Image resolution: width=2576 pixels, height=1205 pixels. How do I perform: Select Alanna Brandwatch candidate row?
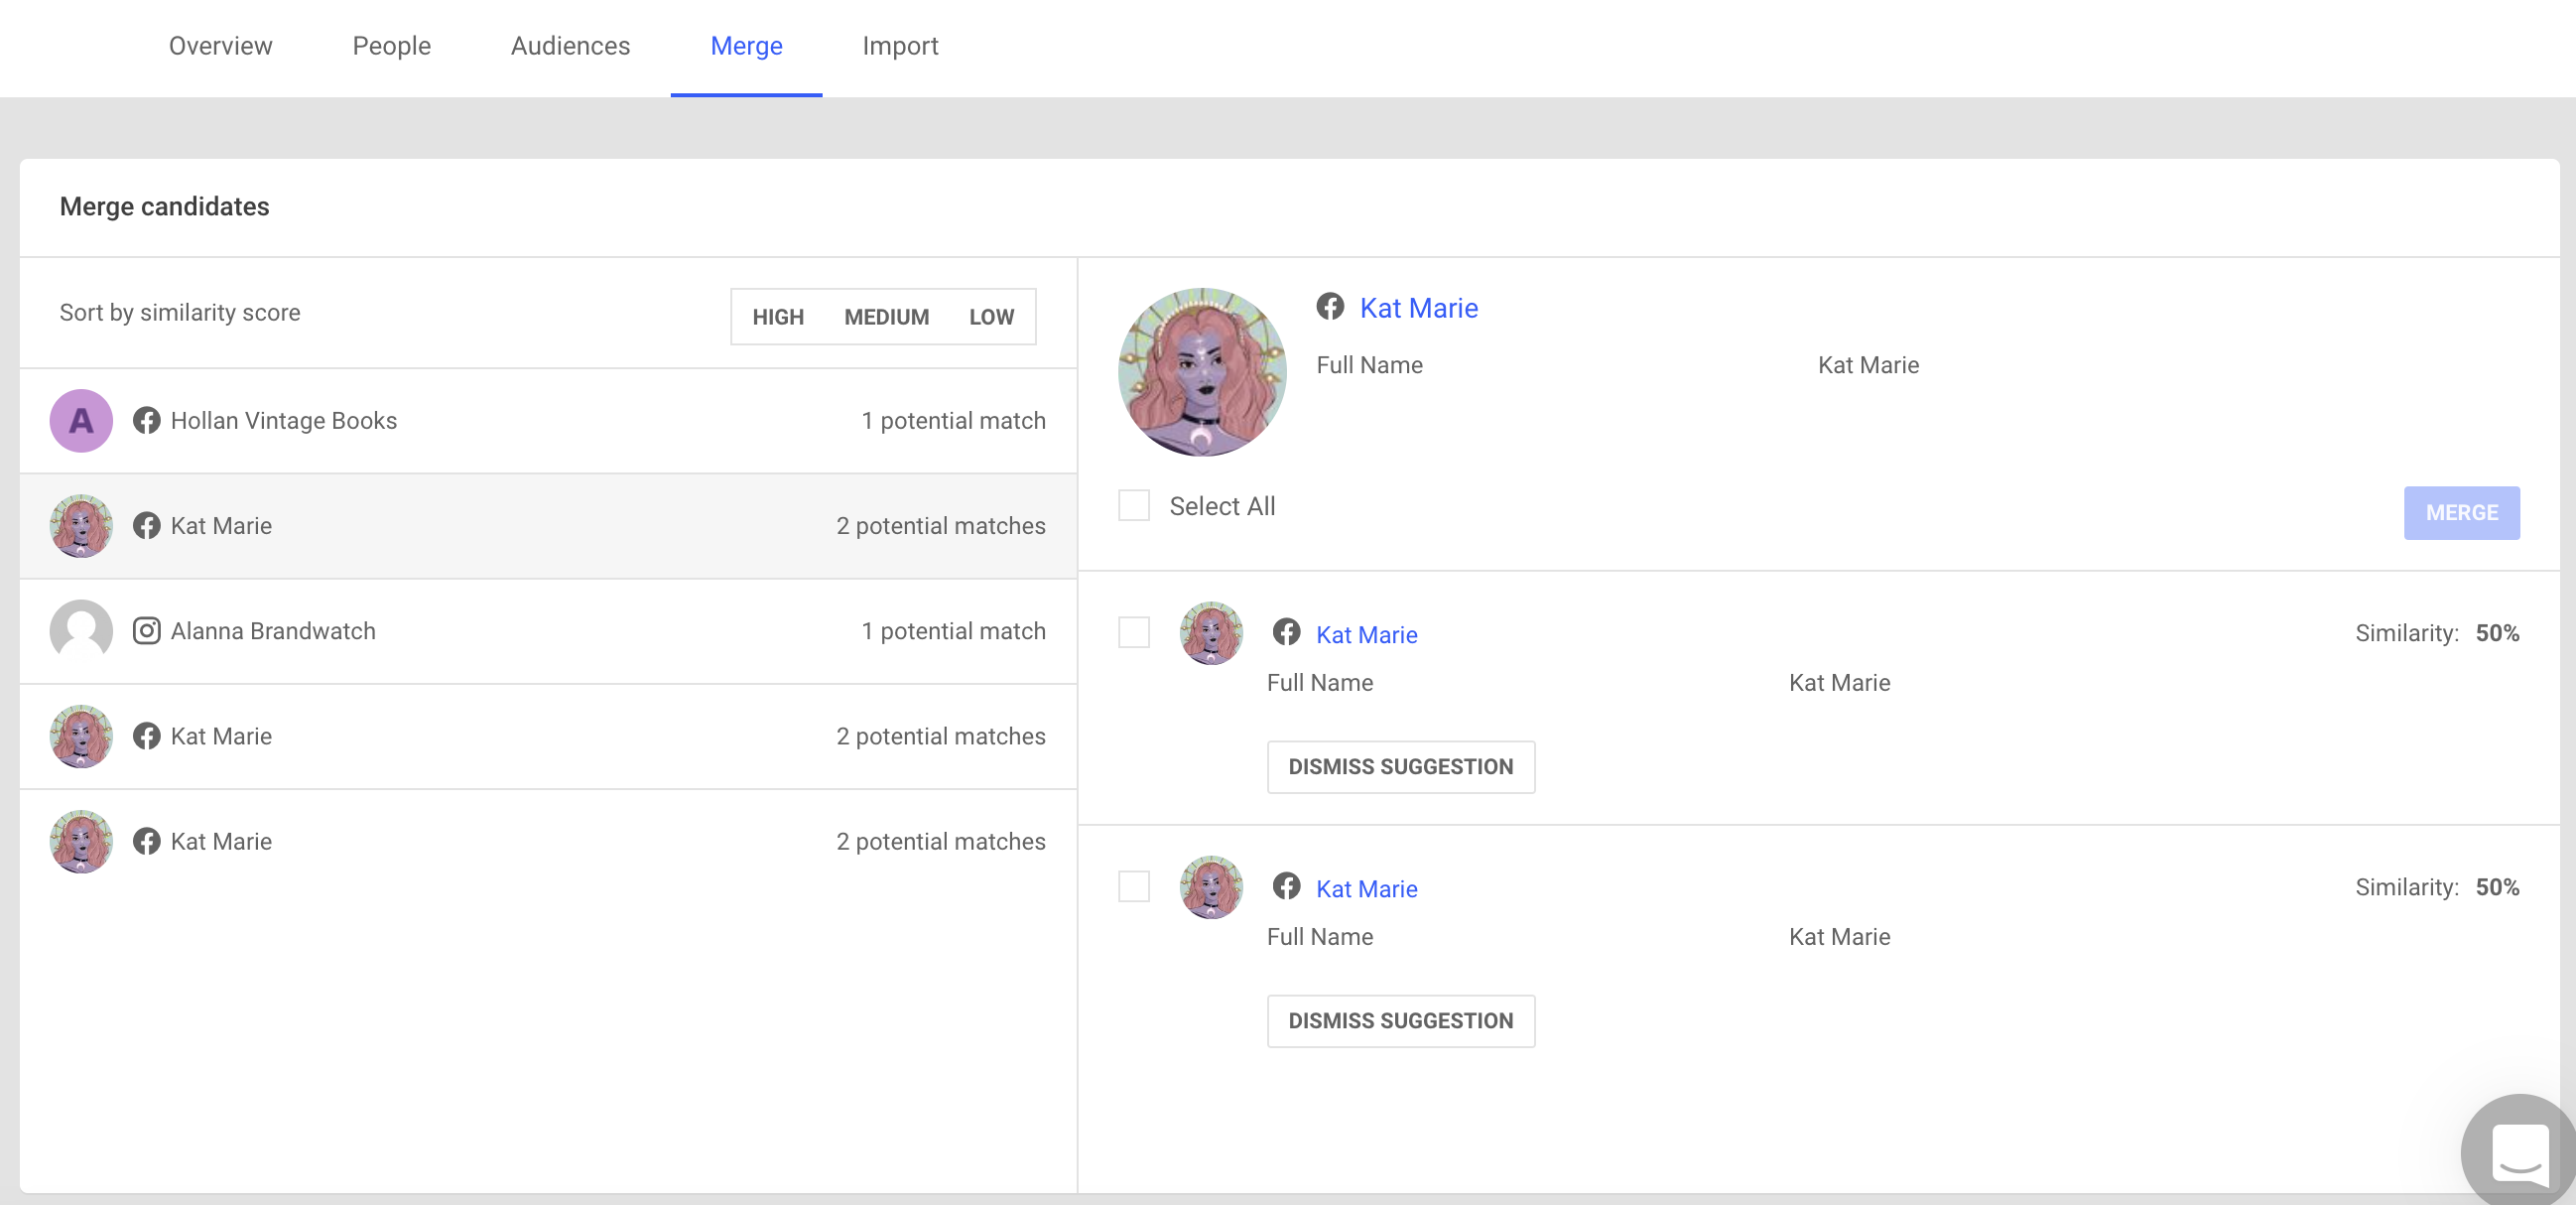[548, 631]
